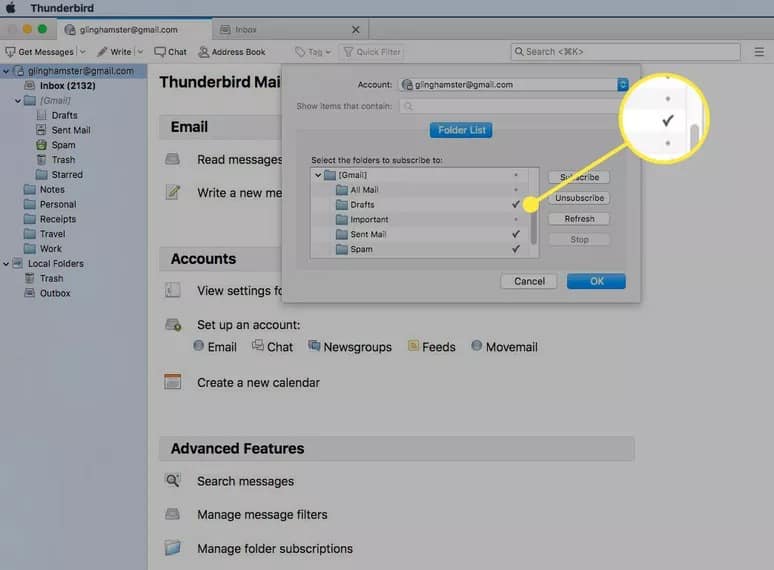Select Inbox (2132) folder
Screen dimensions: 774x570
point(67,86)
